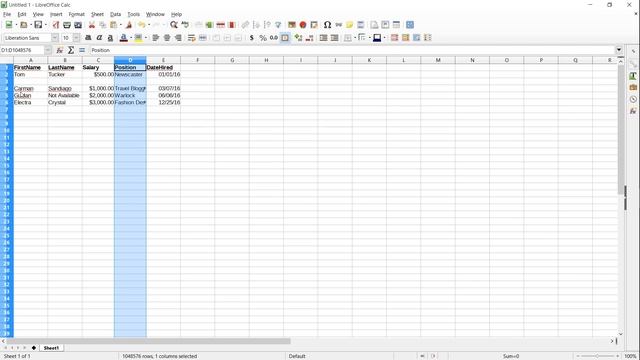Image resolution: width=640 pixels, height=360 pixels.
Task: Click the Merge and Center Cells icon
Action: click(202, 38)
